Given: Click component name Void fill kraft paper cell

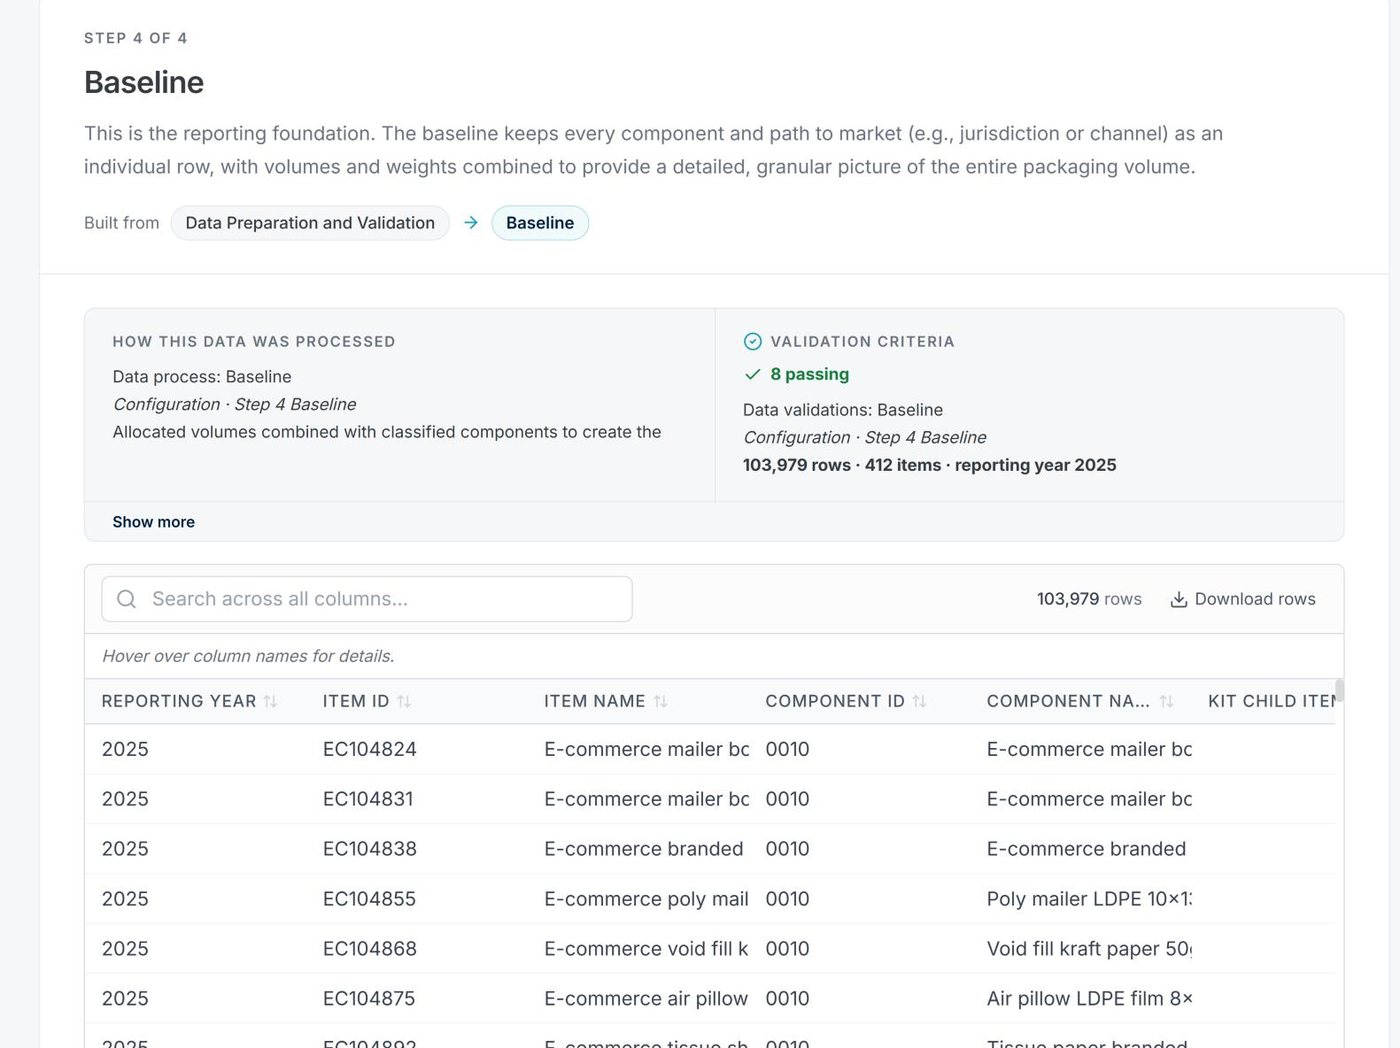Looking at the screenshot, I should (x=1089, y=949).
